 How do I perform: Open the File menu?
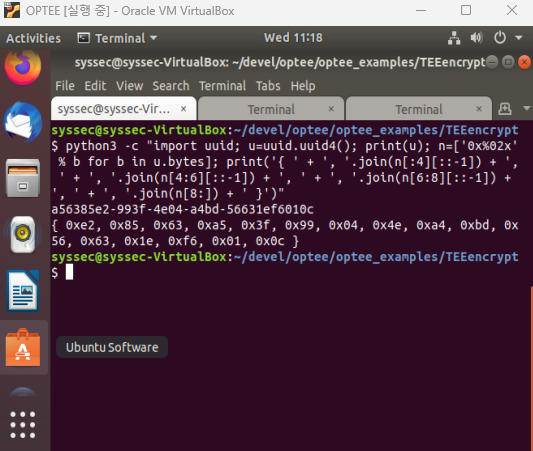coord(65,86)
